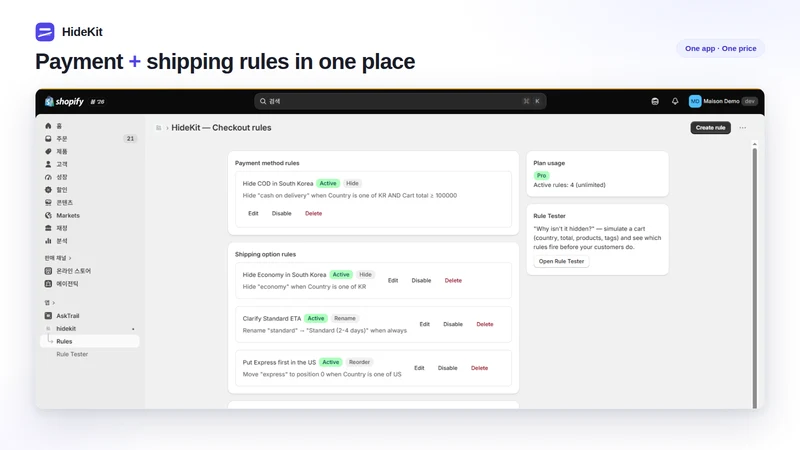Open the Discounts badge icon in sidebar
This screenshot has height=450, width=800.
click(x=48, y=190)
